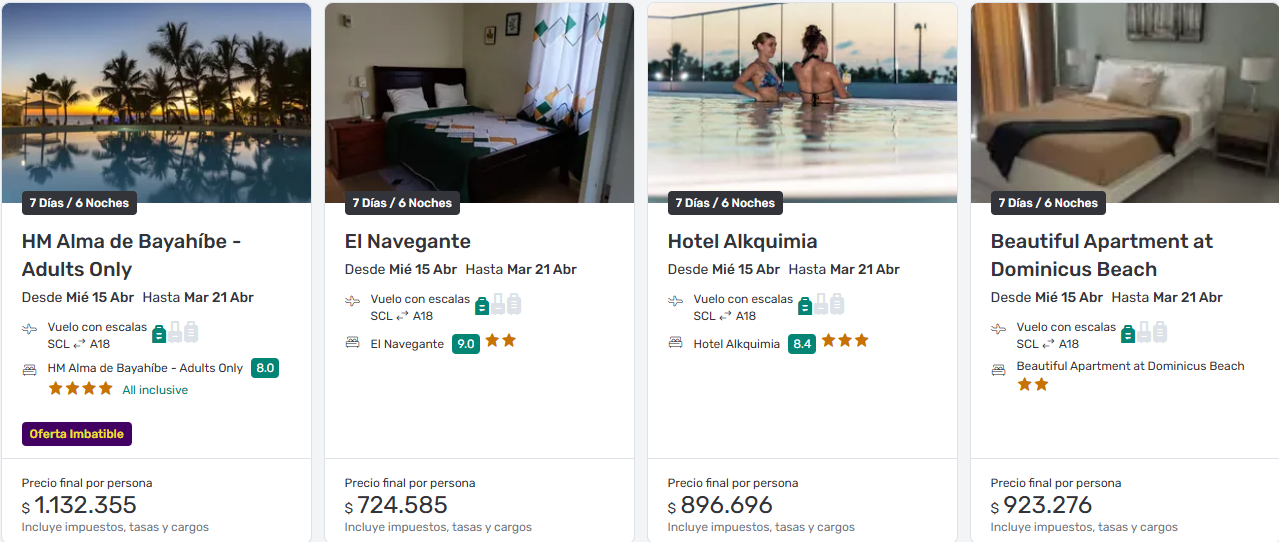Image resolution: width=1279 pixels, height=542 pixels.
Task: Click the Oferta Imbatible badge
Action: (x=77, y=434)
